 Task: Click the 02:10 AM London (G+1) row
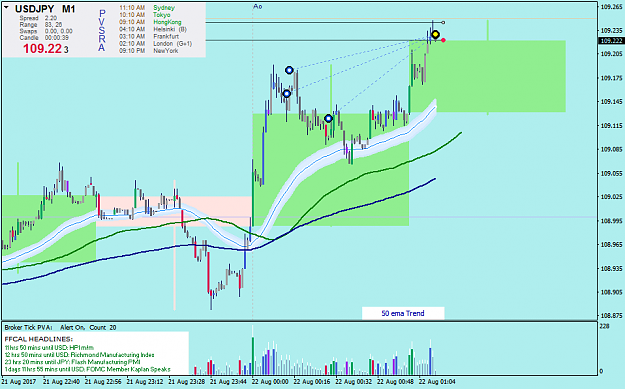[155, 43]
